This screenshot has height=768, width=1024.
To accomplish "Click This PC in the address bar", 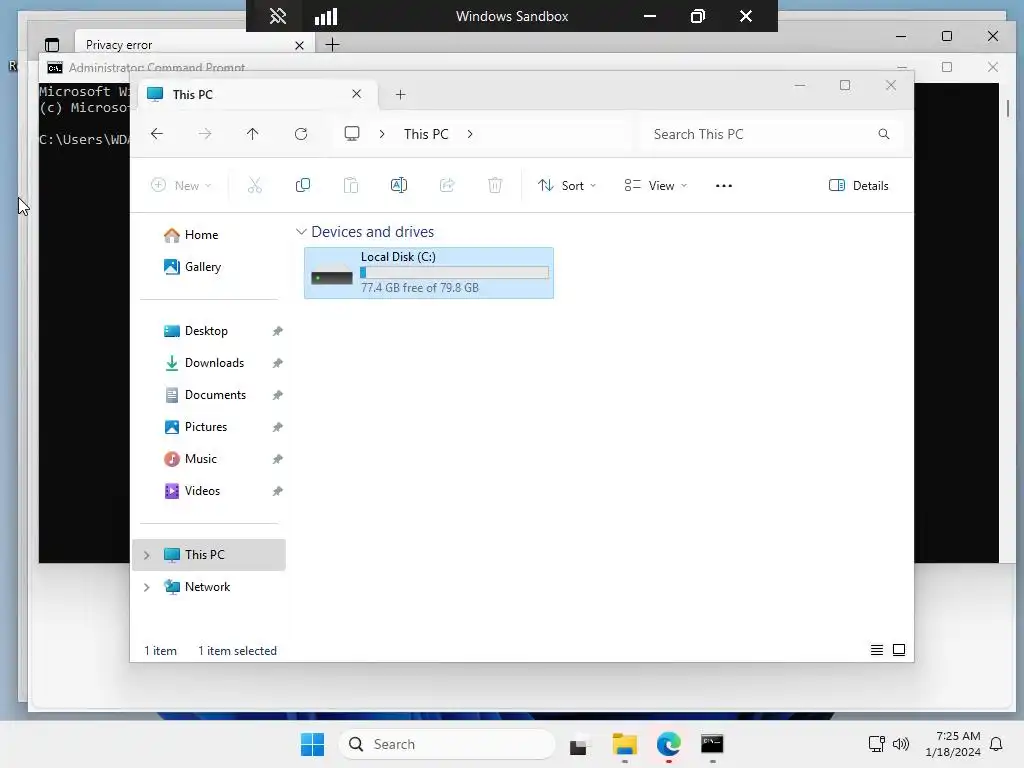I will 426,134.
